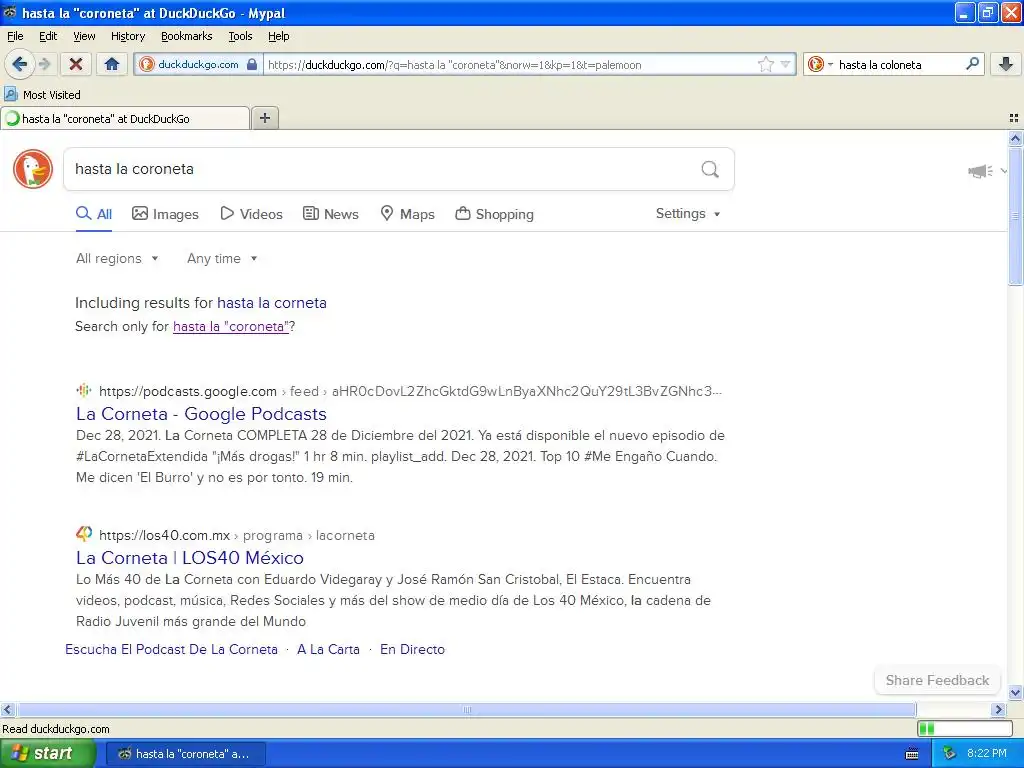Expand the All regions filter
This screenshot has height=768, width=1024.
coord(117,259)
